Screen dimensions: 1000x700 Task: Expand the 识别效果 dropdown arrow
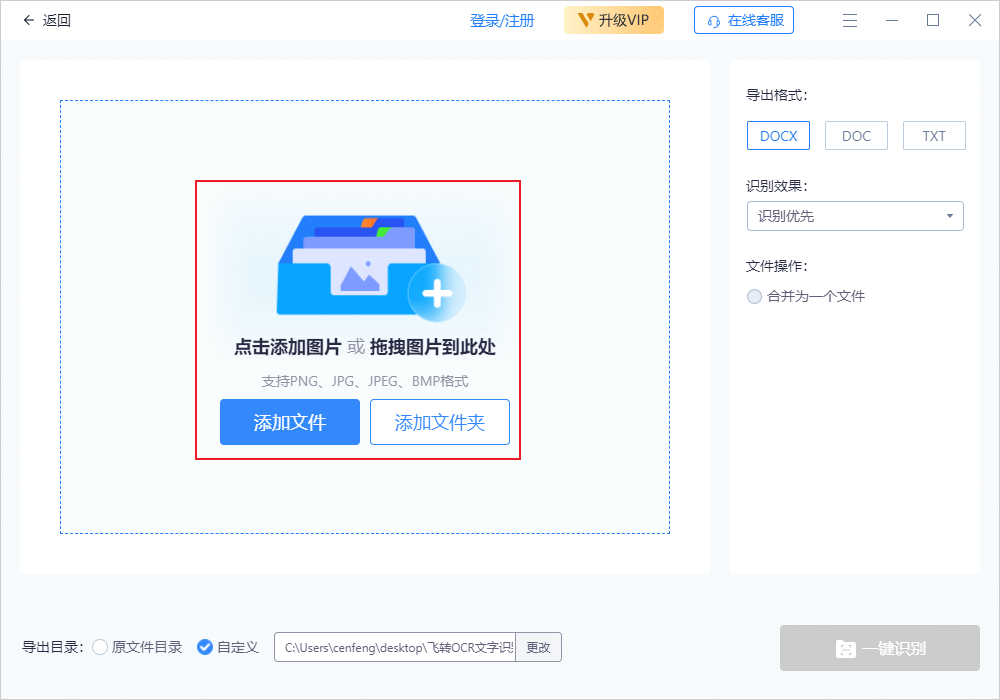949,216
